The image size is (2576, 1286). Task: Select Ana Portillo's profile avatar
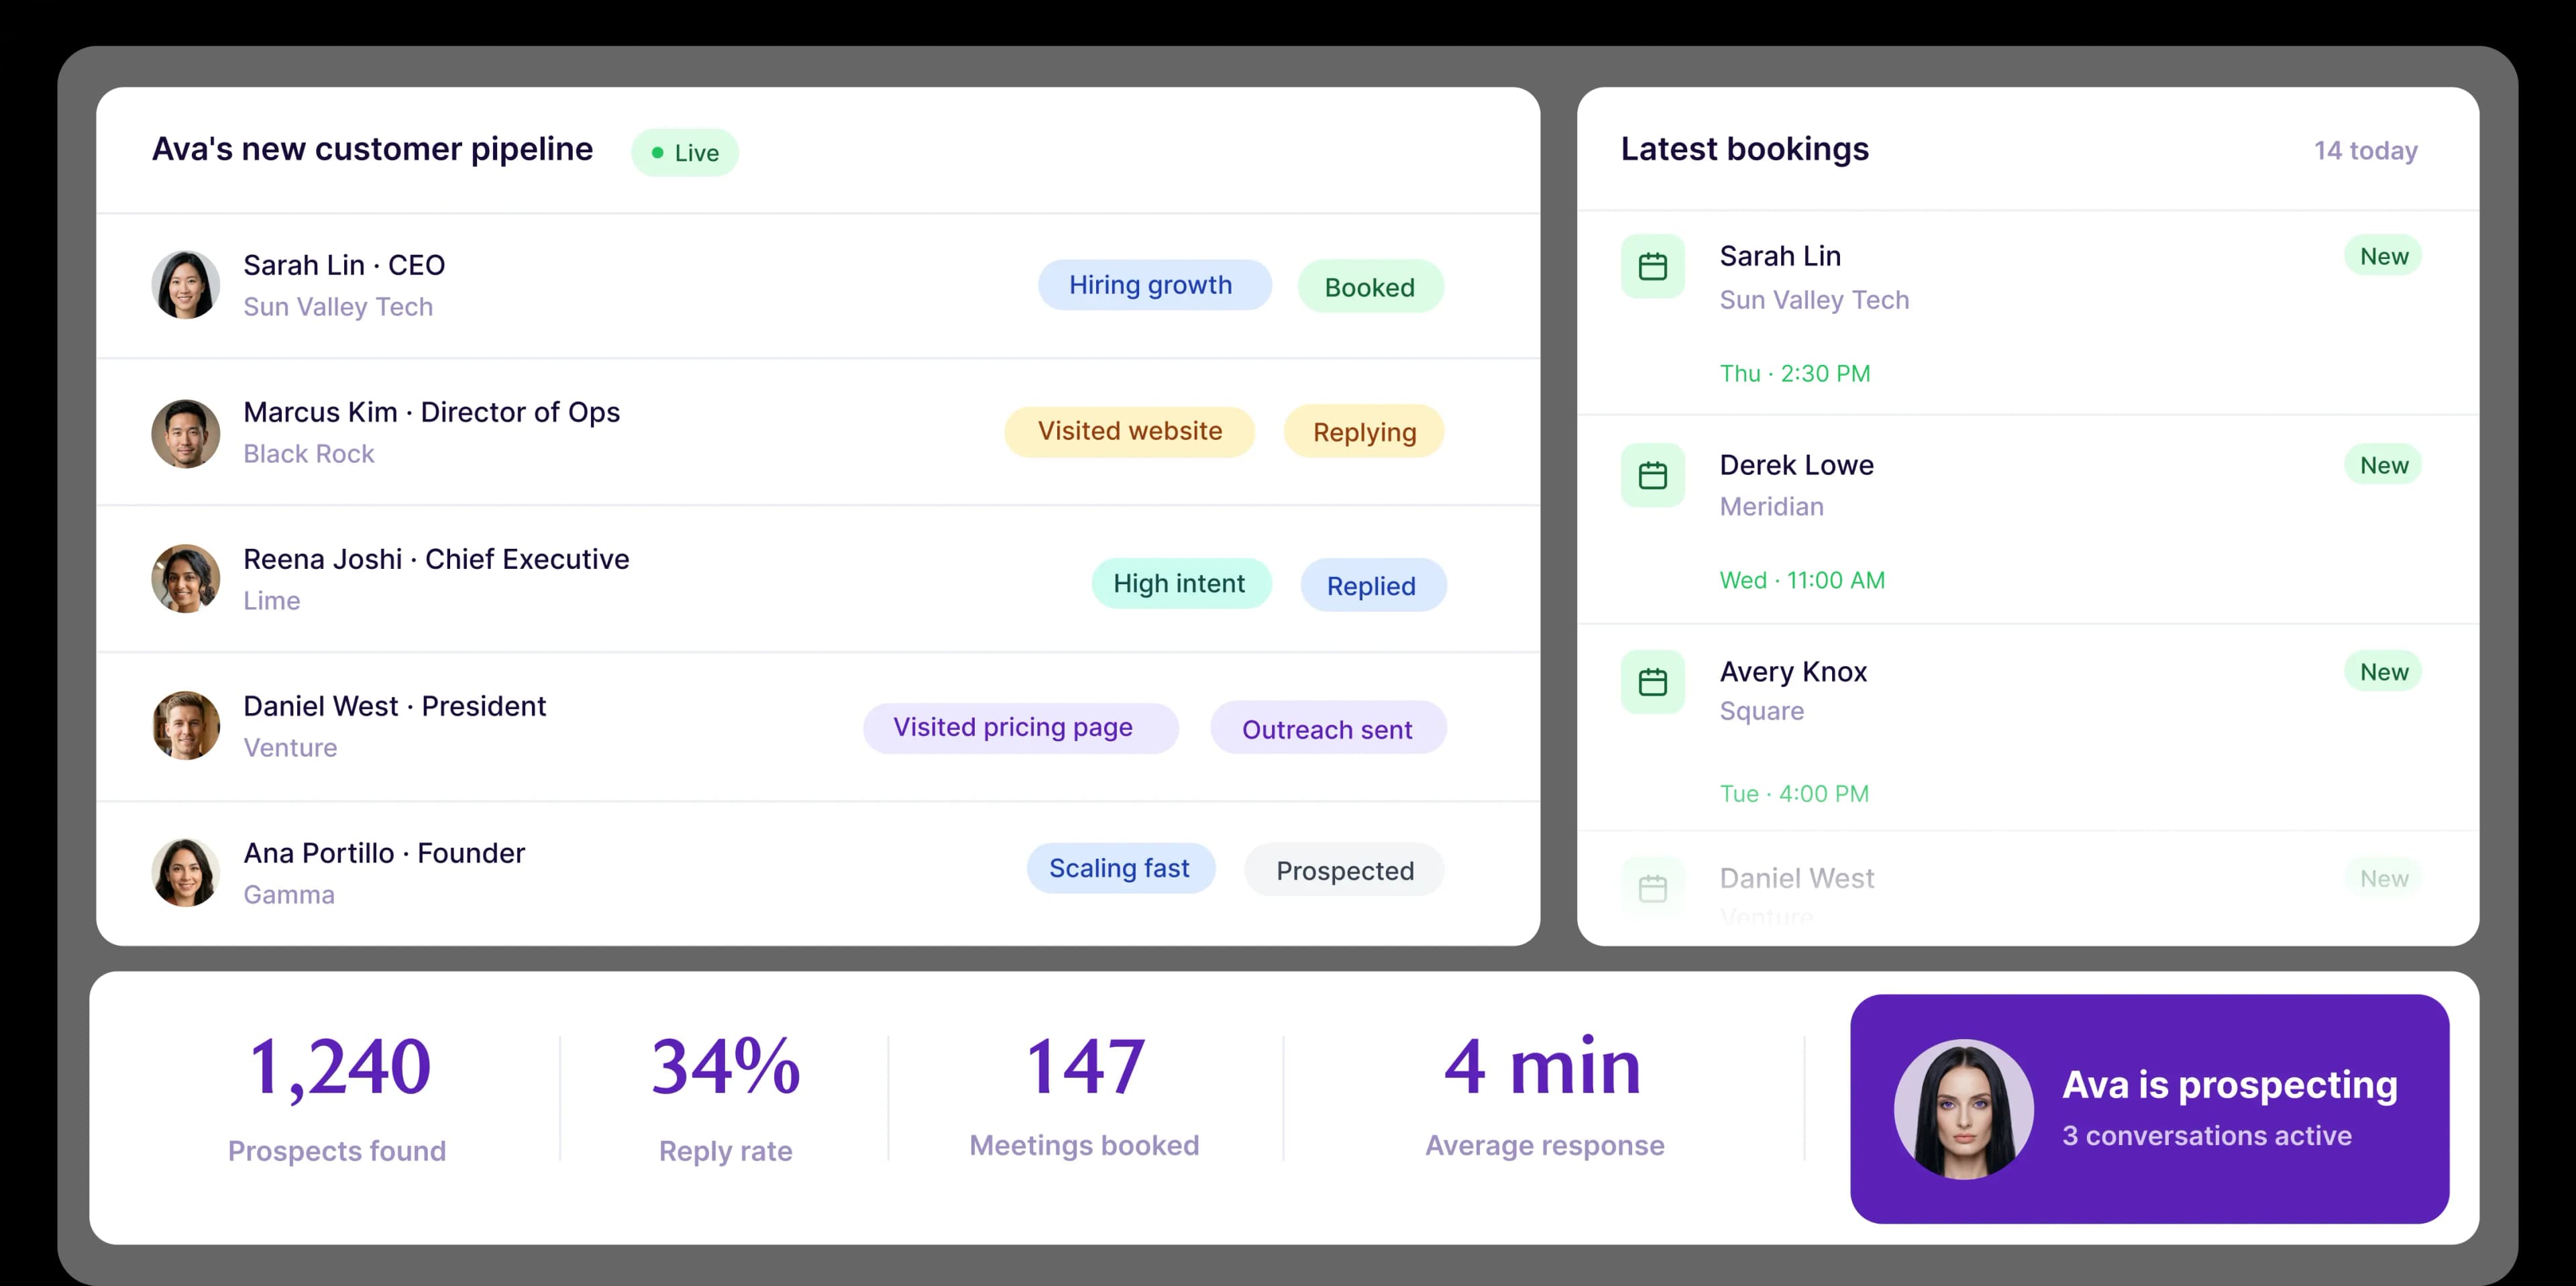pyautogui.click(x=185, y=872)
